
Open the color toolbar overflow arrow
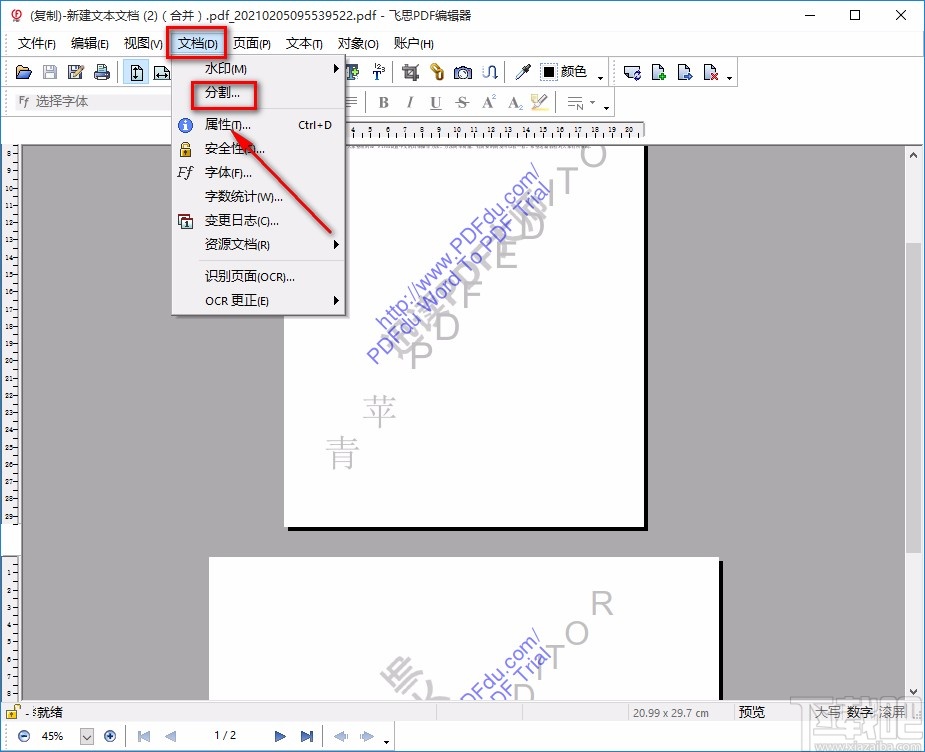point(601,77)
